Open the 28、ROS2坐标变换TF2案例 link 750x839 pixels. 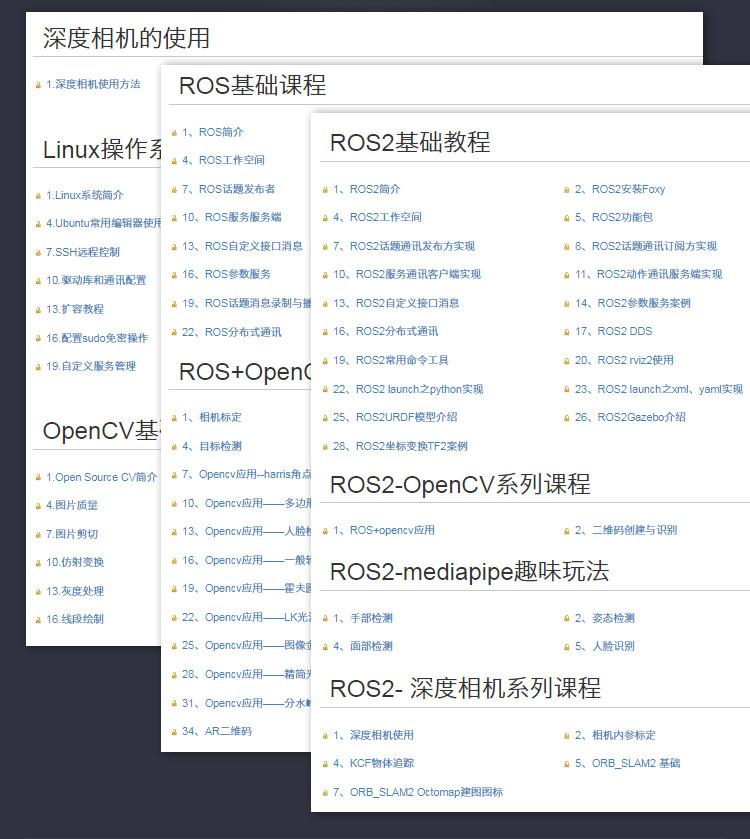tap(400, 446)
